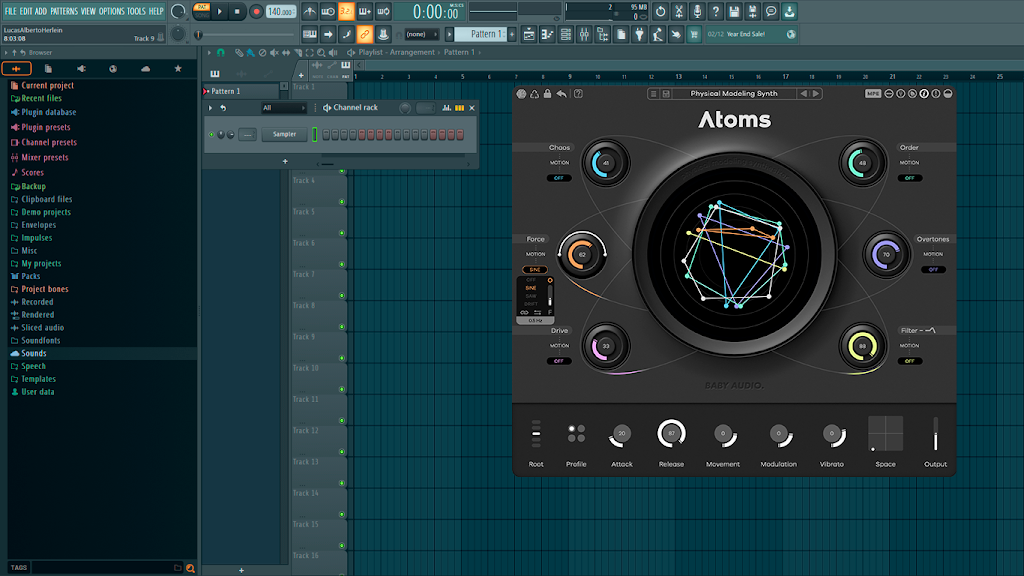The image size is (1024, 576).
Task: Open the playlist view icon
Action: [529, 34]
